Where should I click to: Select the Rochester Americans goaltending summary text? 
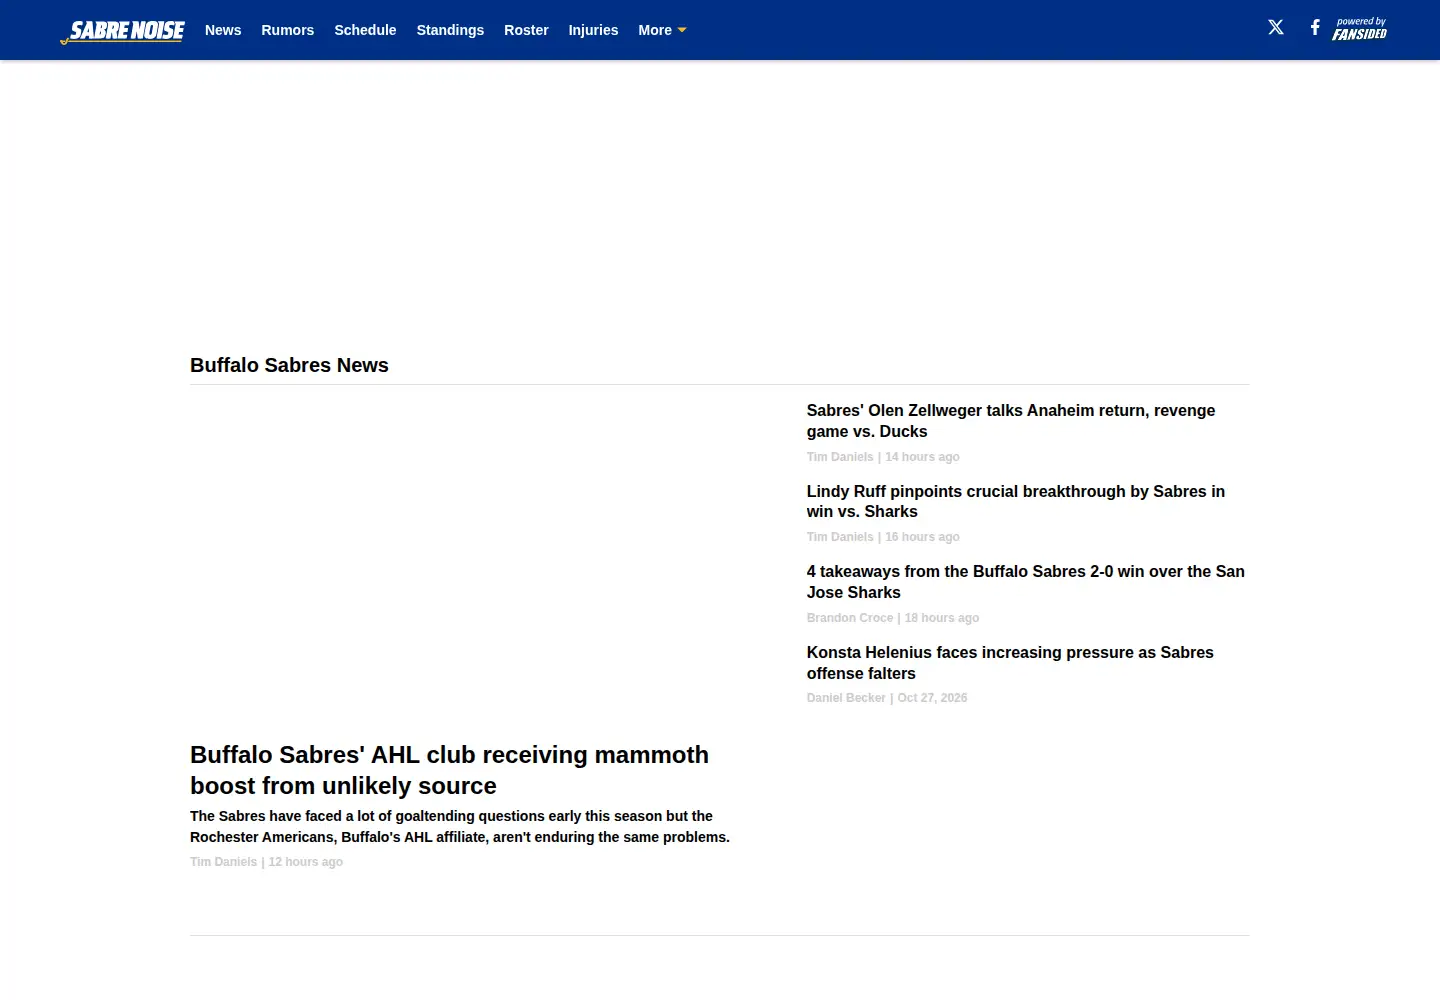460,827
